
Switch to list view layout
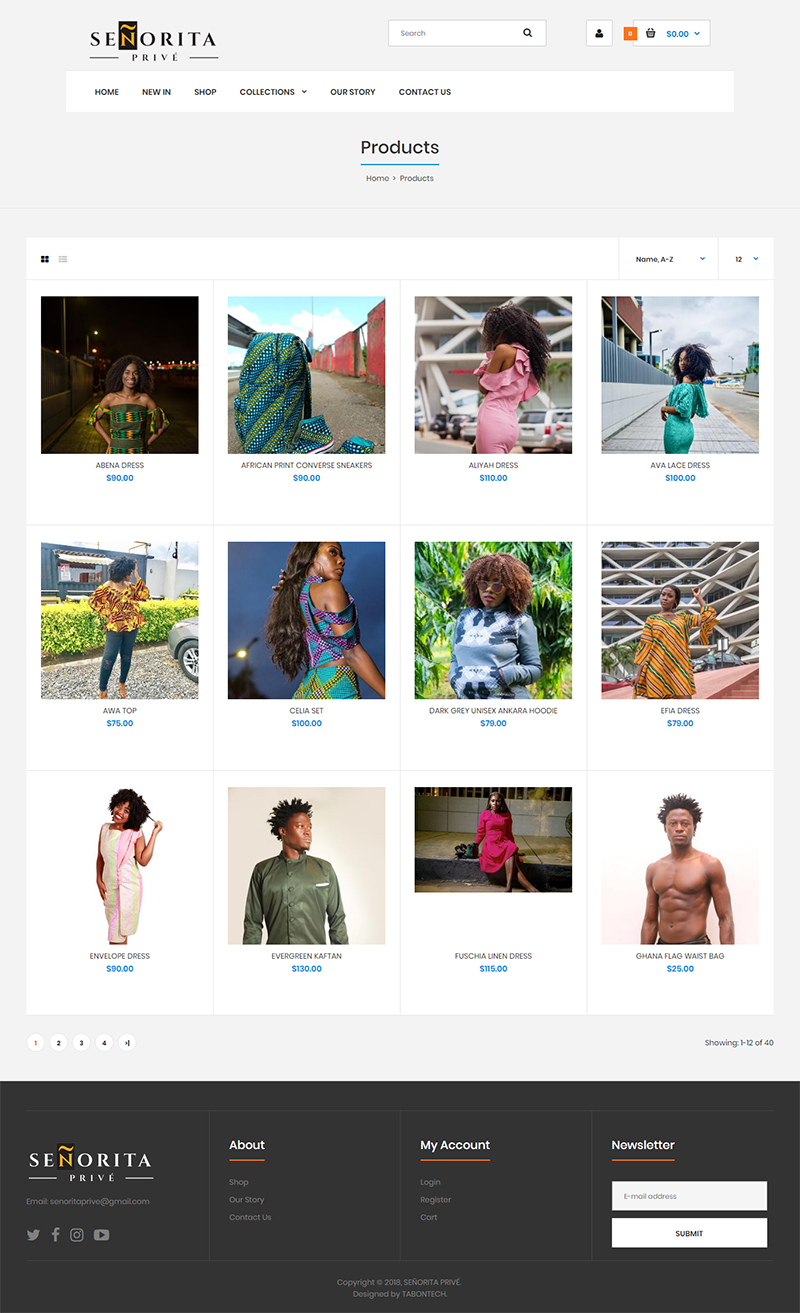(x=63, y=259)
